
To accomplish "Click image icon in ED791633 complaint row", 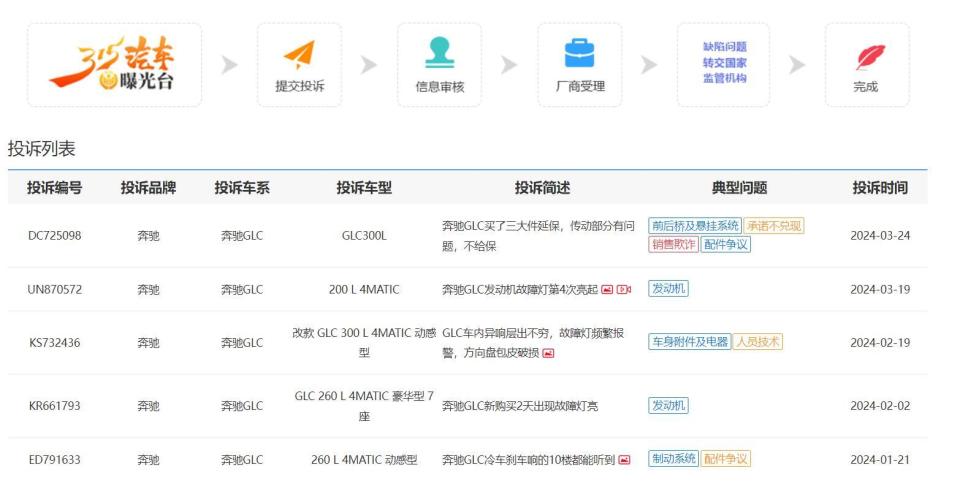I will [x=624, y=460].
